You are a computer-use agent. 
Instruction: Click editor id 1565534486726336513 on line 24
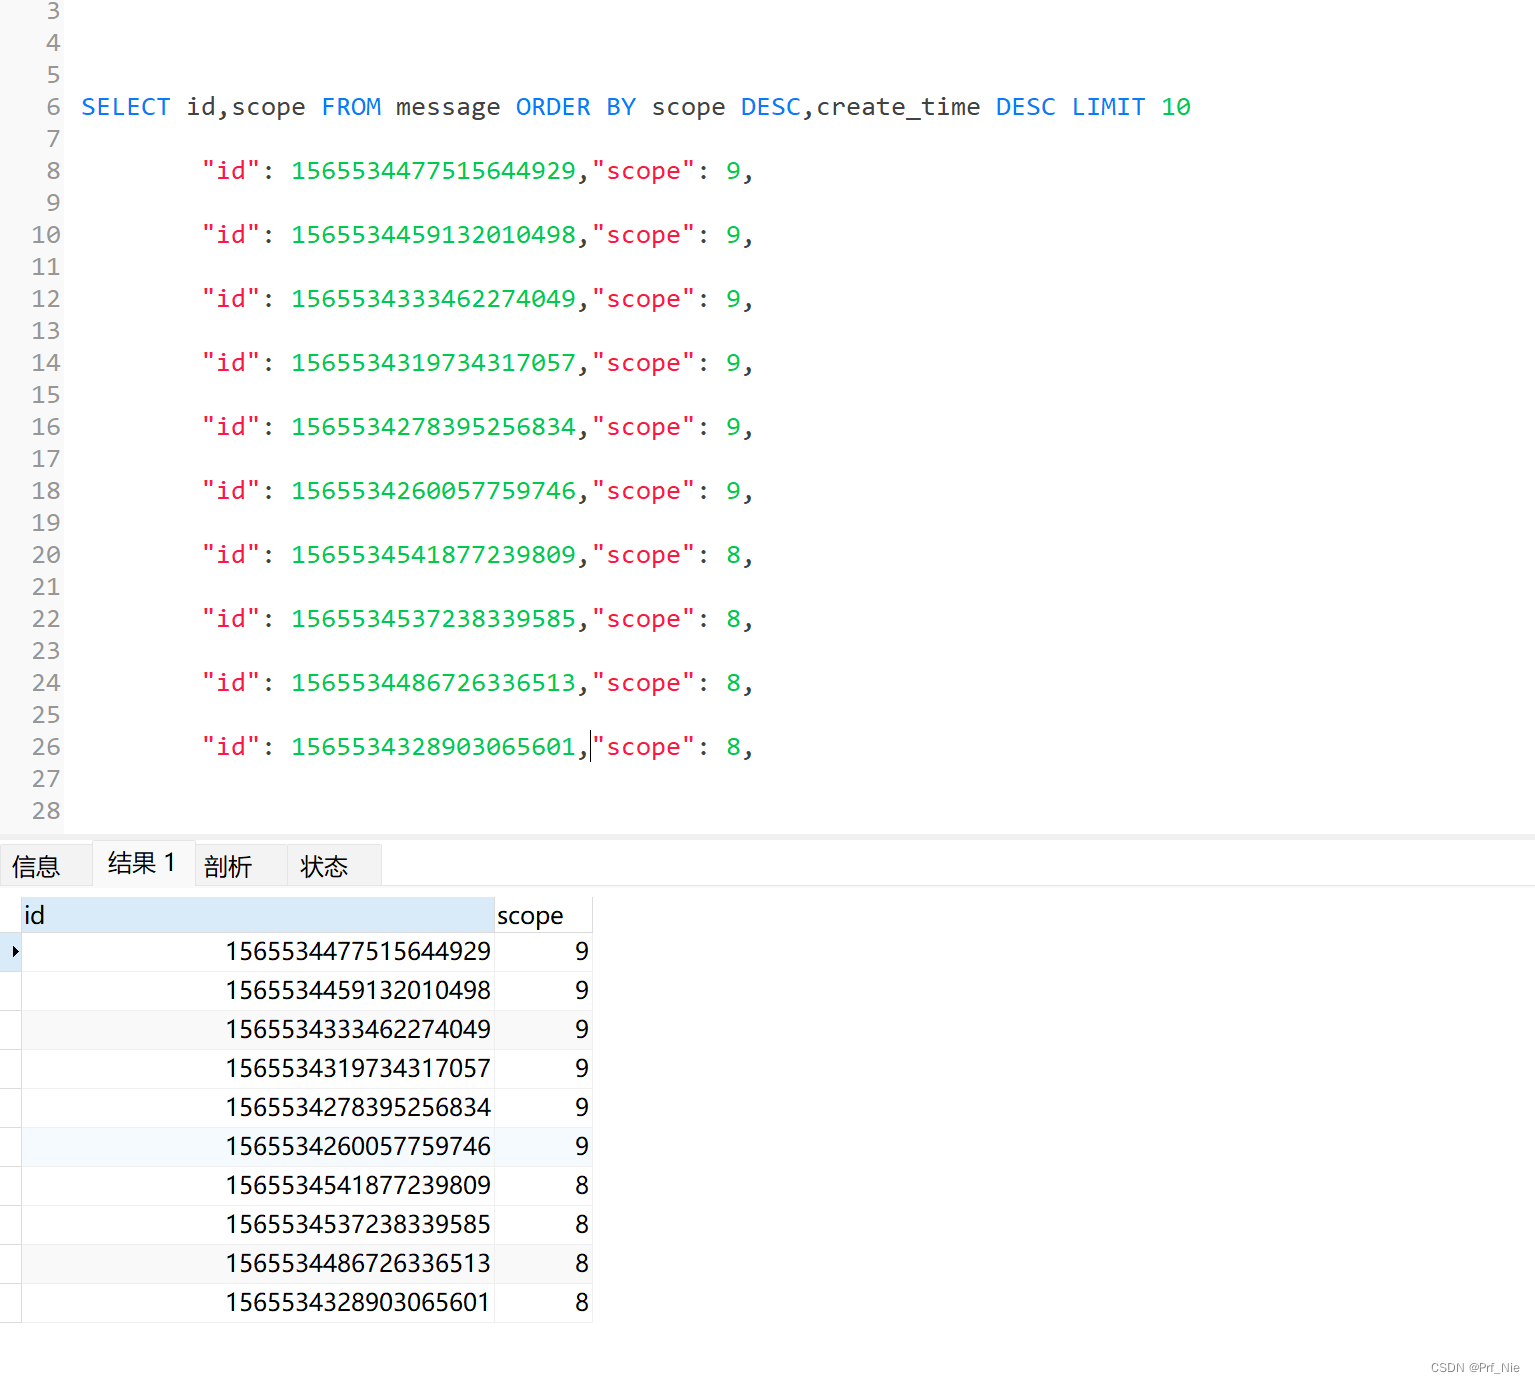[433, 683]
